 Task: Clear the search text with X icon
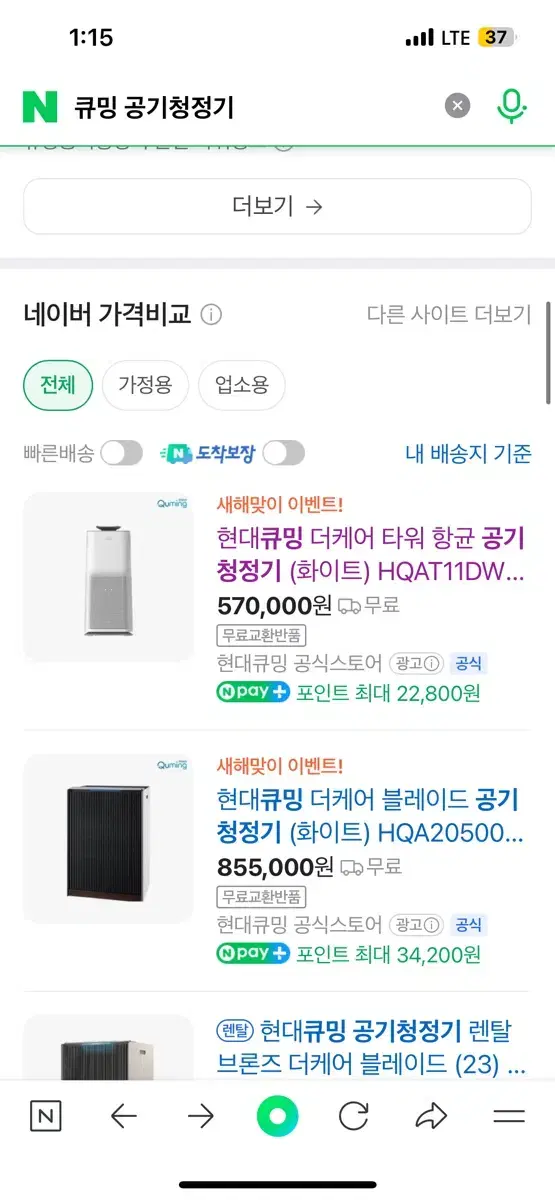tap(457, 105)
